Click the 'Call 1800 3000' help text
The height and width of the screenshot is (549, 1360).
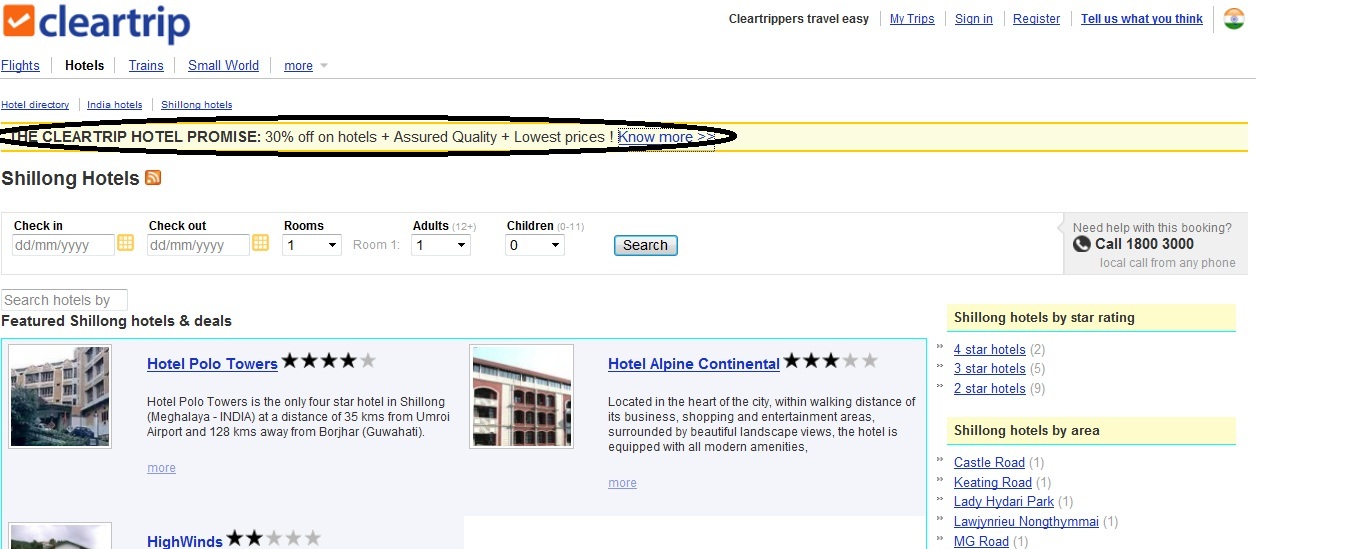[1144, 244]
